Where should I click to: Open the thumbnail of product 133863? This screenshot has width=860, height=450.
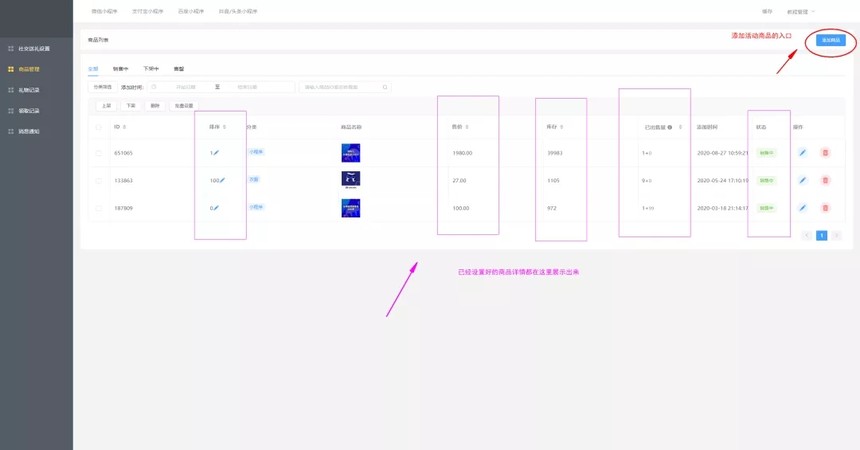(350, 180)
